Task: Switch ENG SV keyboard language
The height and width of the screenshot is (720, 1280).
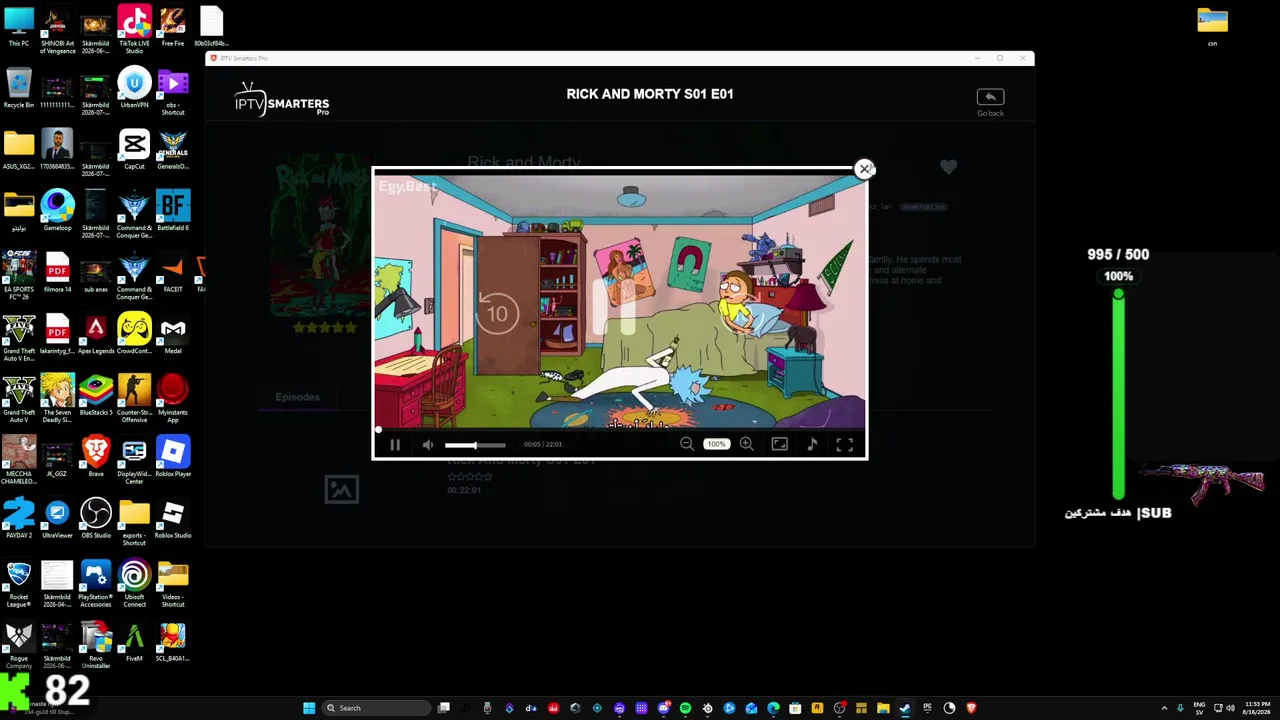Action: pyautogui.click(x=1200, y=708)
